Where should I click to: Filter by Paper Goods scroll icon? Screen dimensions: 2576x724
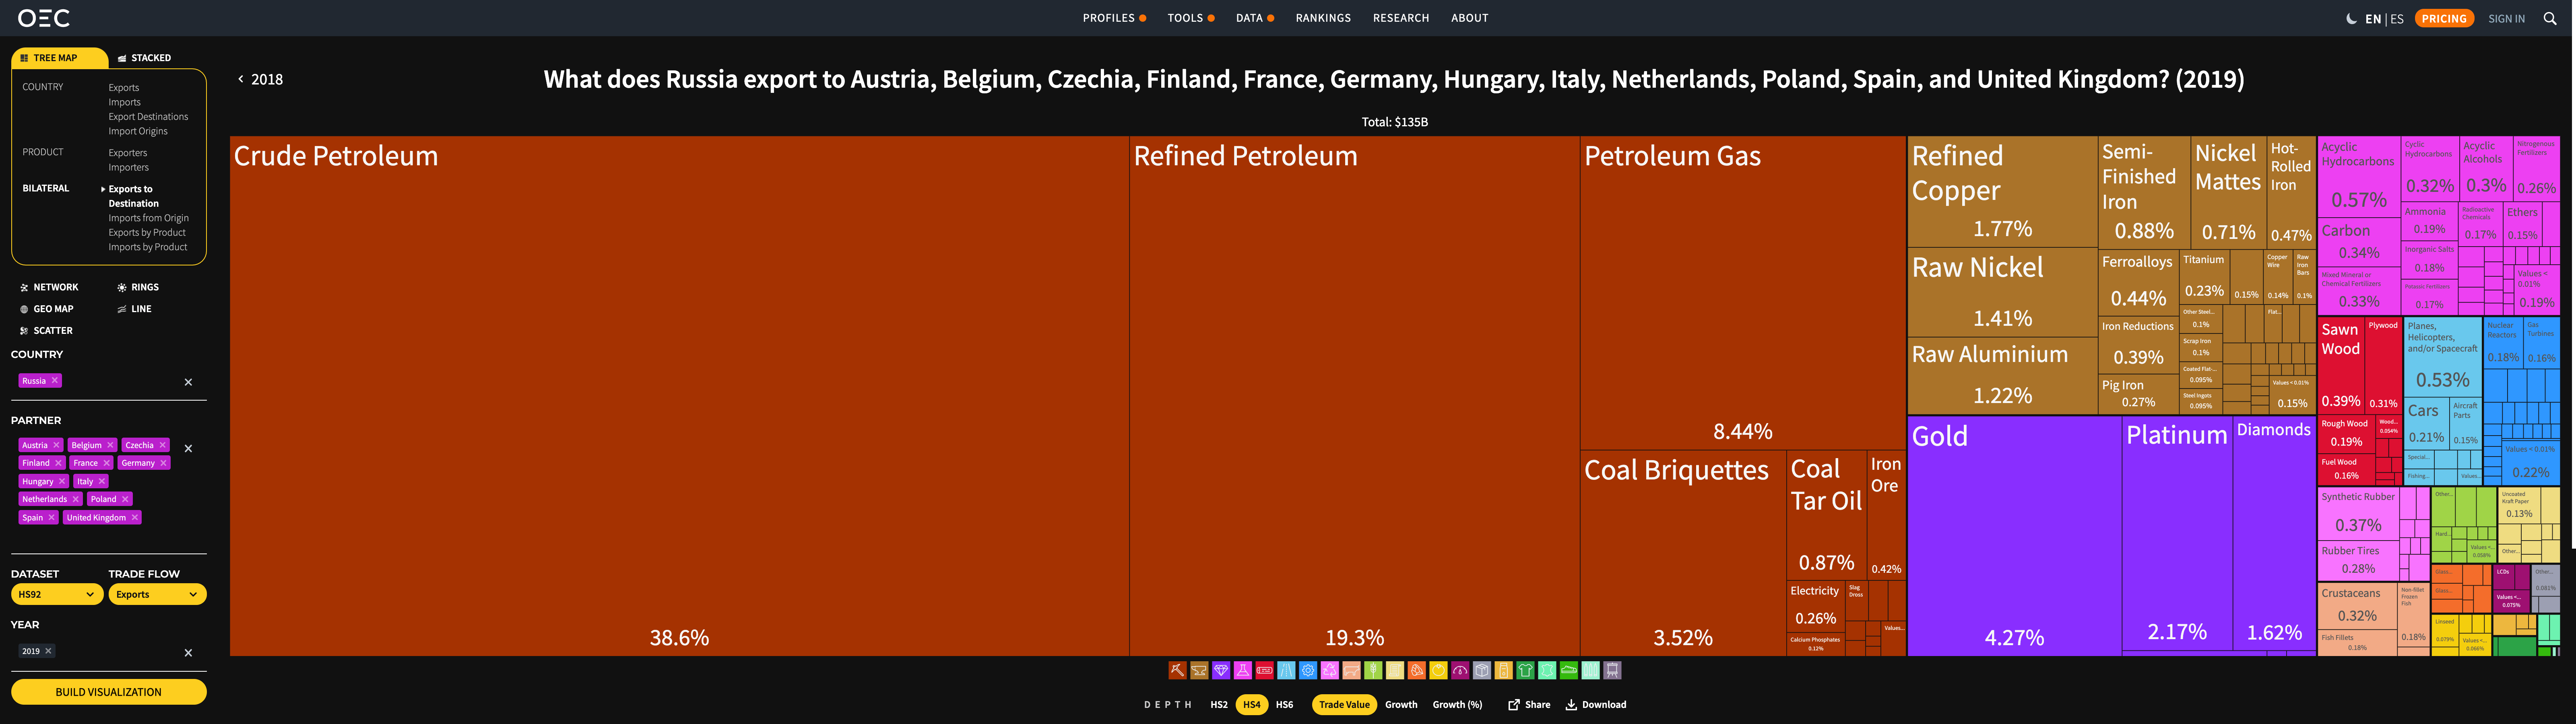pyautogui.click(x=1395, y=671)
